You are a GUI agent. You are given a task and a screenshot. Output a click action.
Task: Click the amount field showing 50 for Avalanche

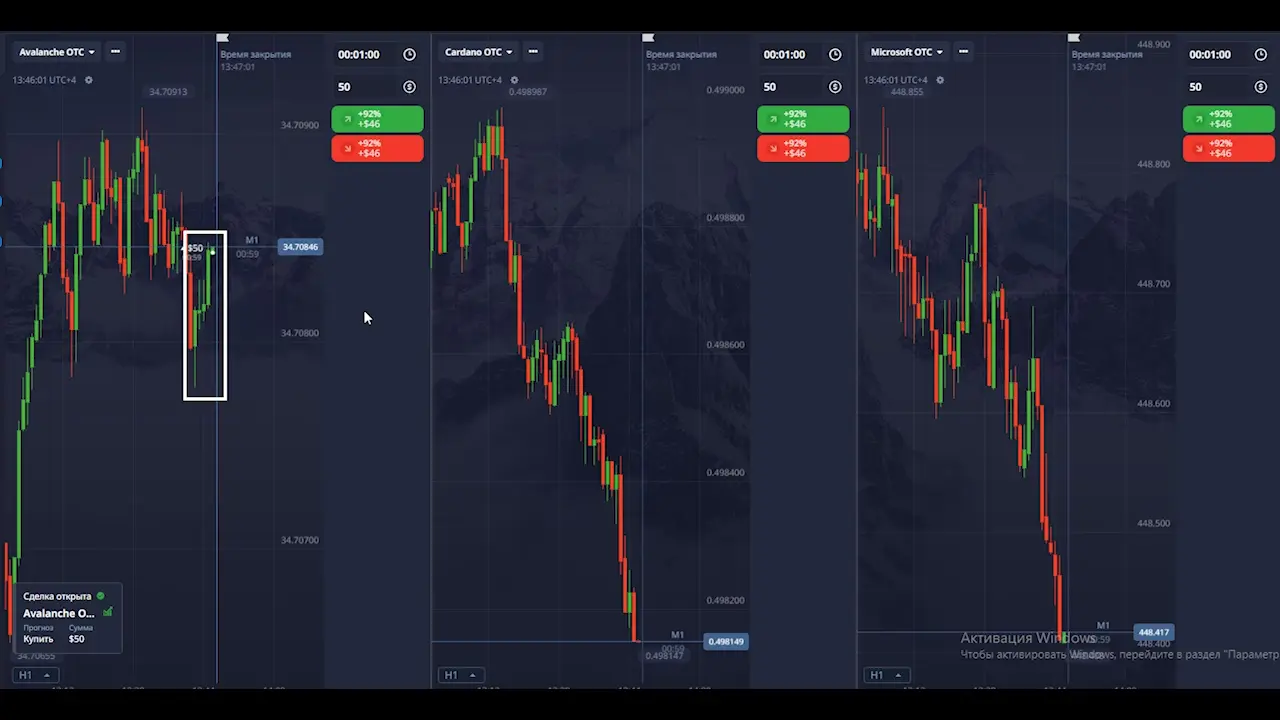[365, 87]
